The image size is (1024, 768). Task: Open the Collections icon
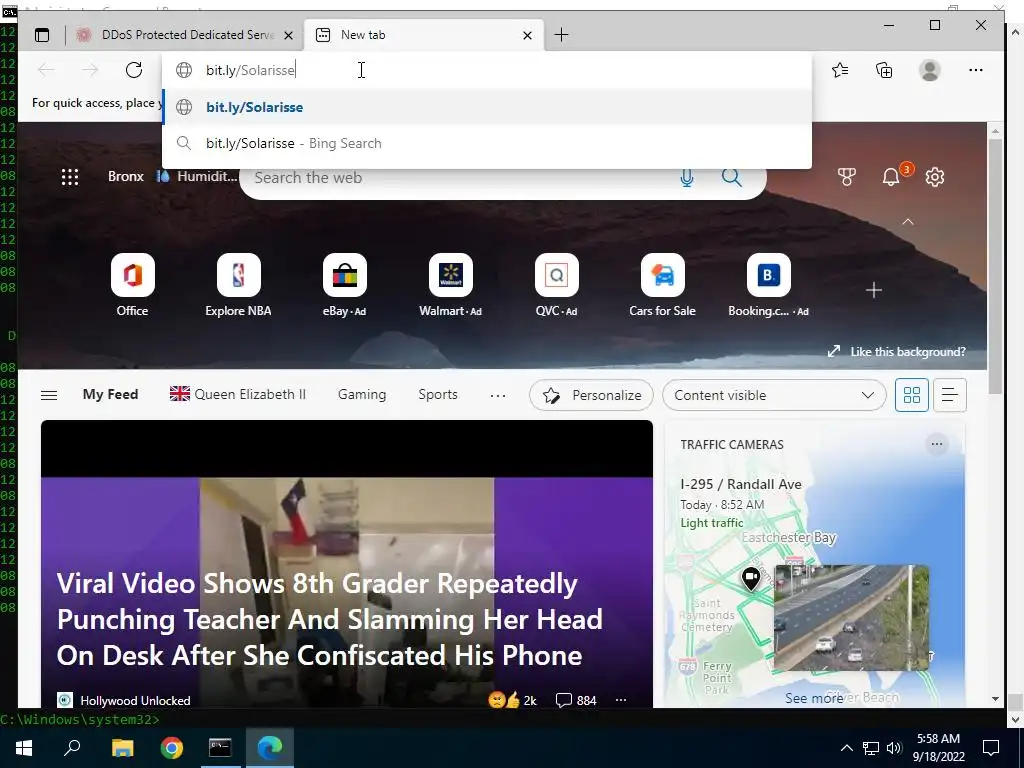(884, 70)
